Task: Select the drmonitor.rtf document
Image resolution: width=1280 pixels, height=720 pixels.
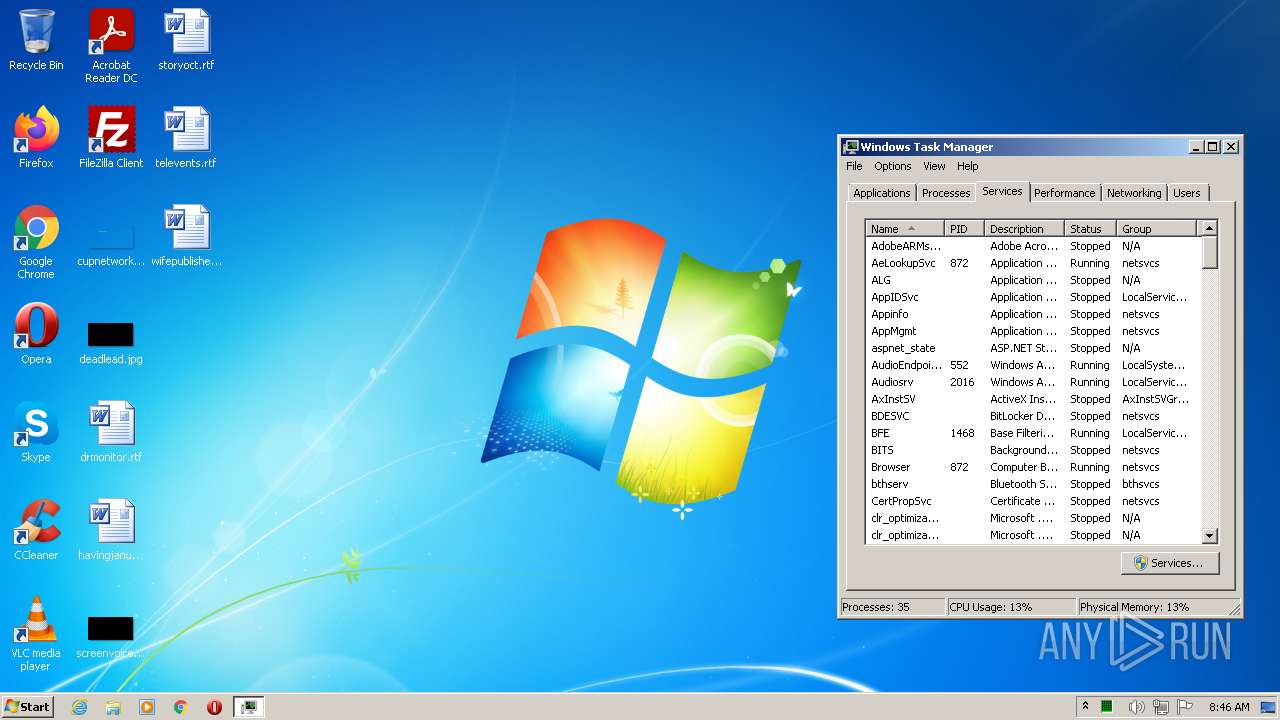Action: (111, 432)
